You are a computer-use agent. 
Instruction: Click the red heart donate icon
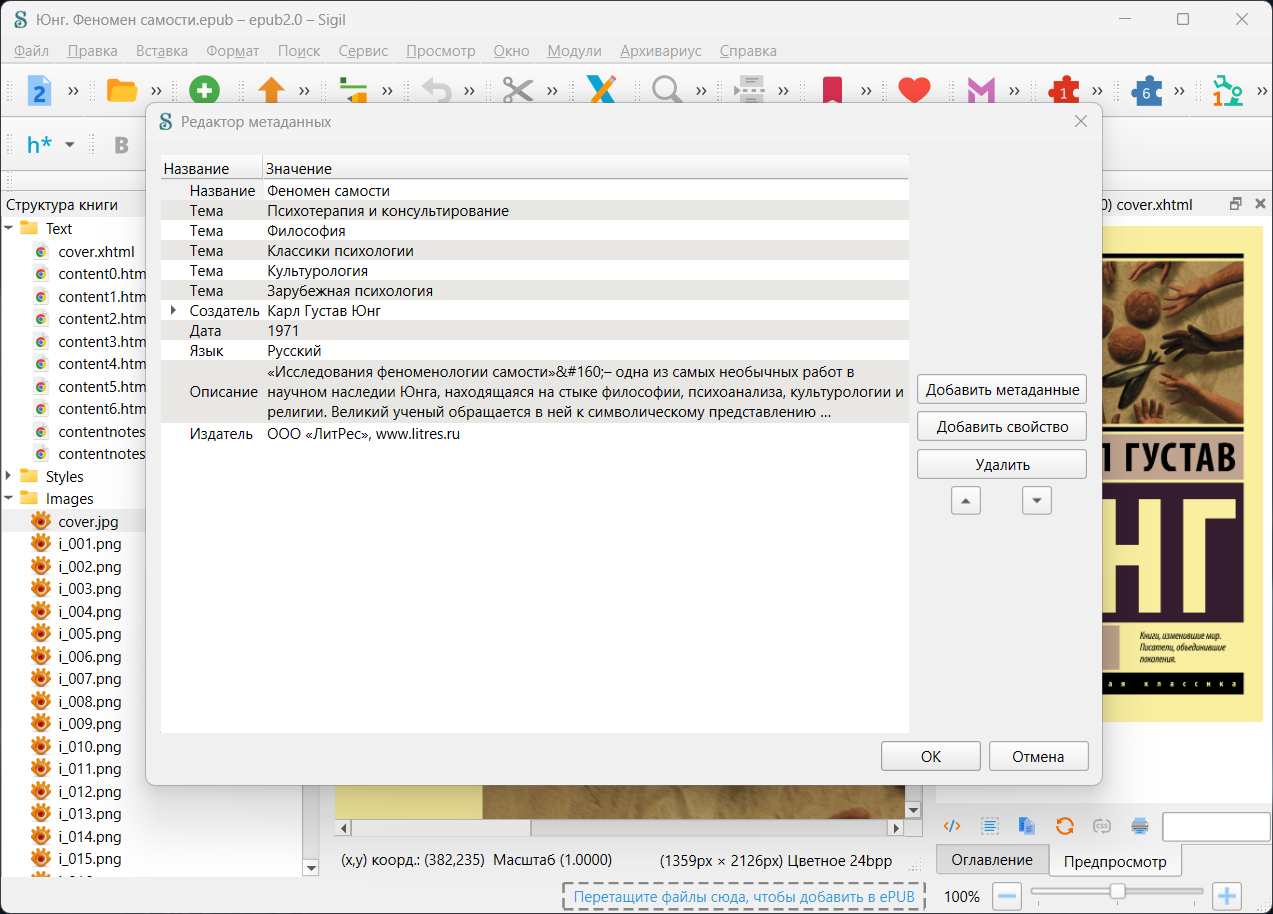pos(914,91)
